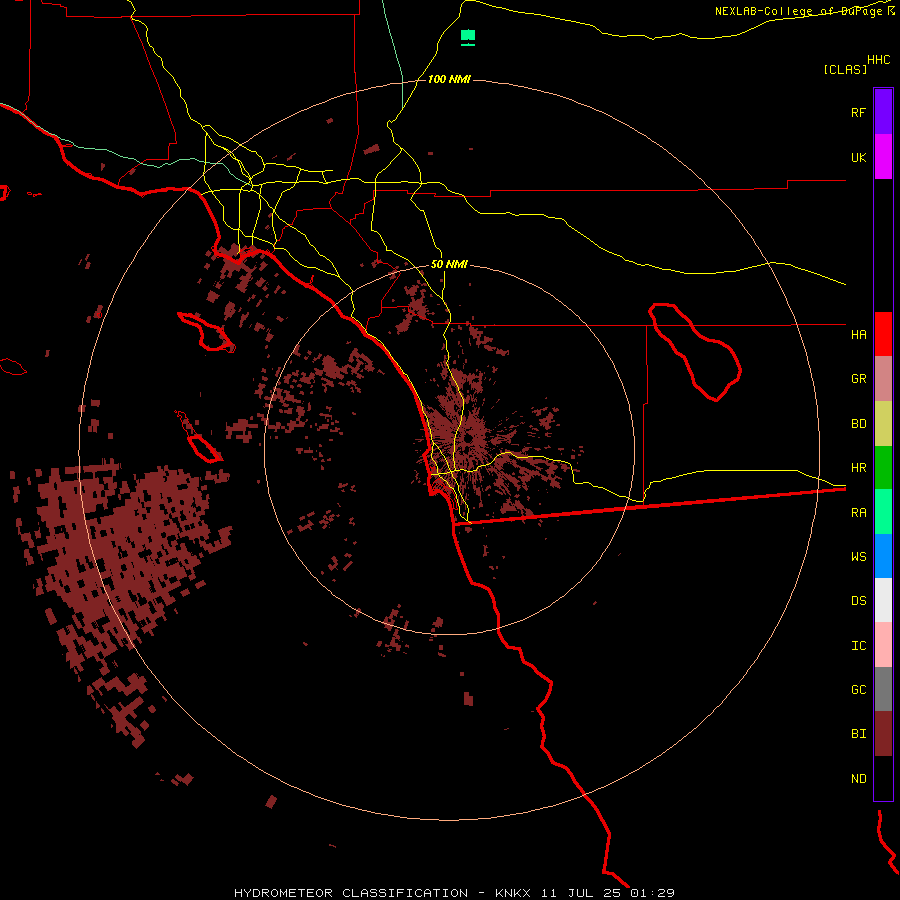Click the 'KNKX' radar site identifier

pyautogui.click(x=513, y=893)
